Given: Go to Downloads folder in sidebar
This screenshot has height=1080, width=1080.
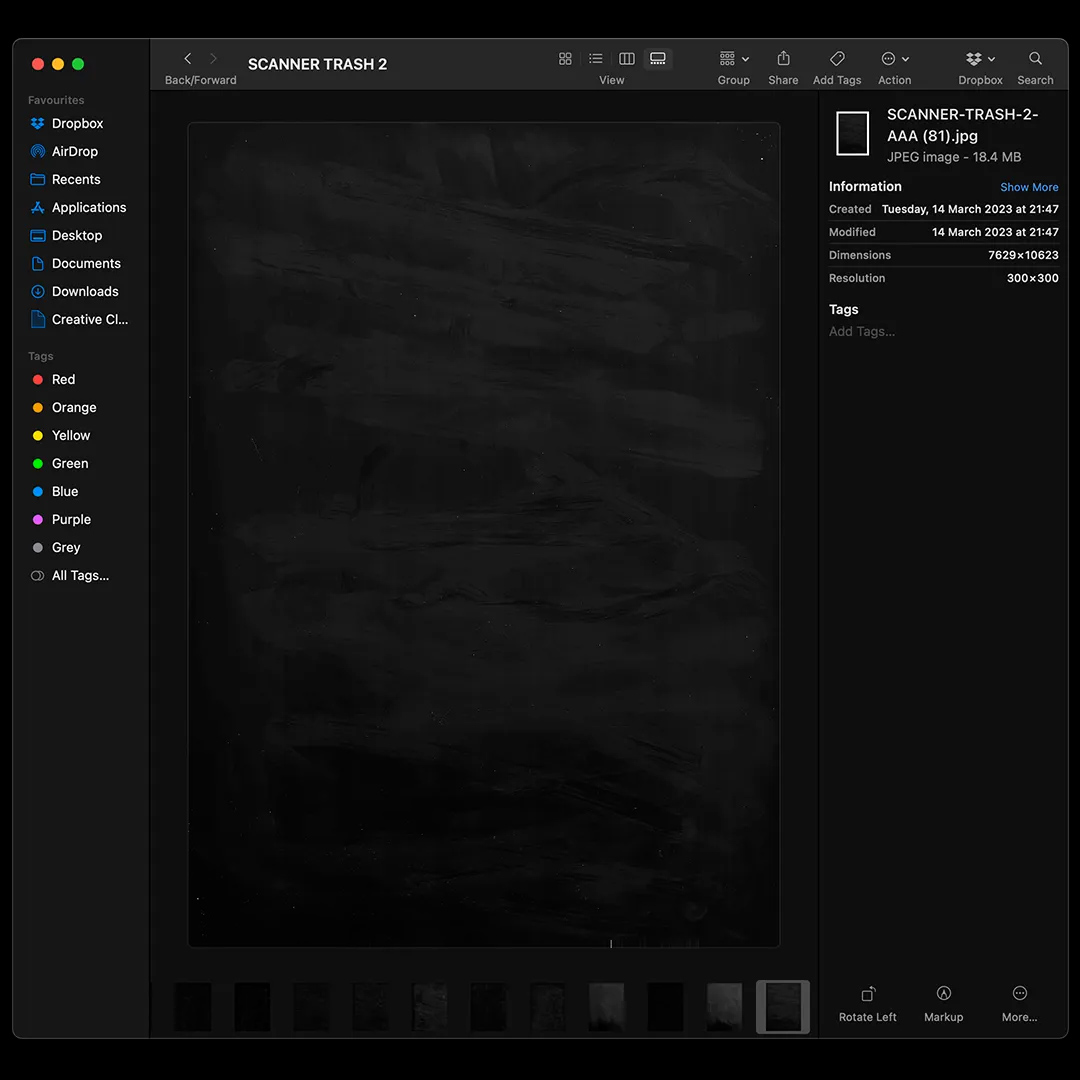Looking at the screenshot, I should (85, 291).
